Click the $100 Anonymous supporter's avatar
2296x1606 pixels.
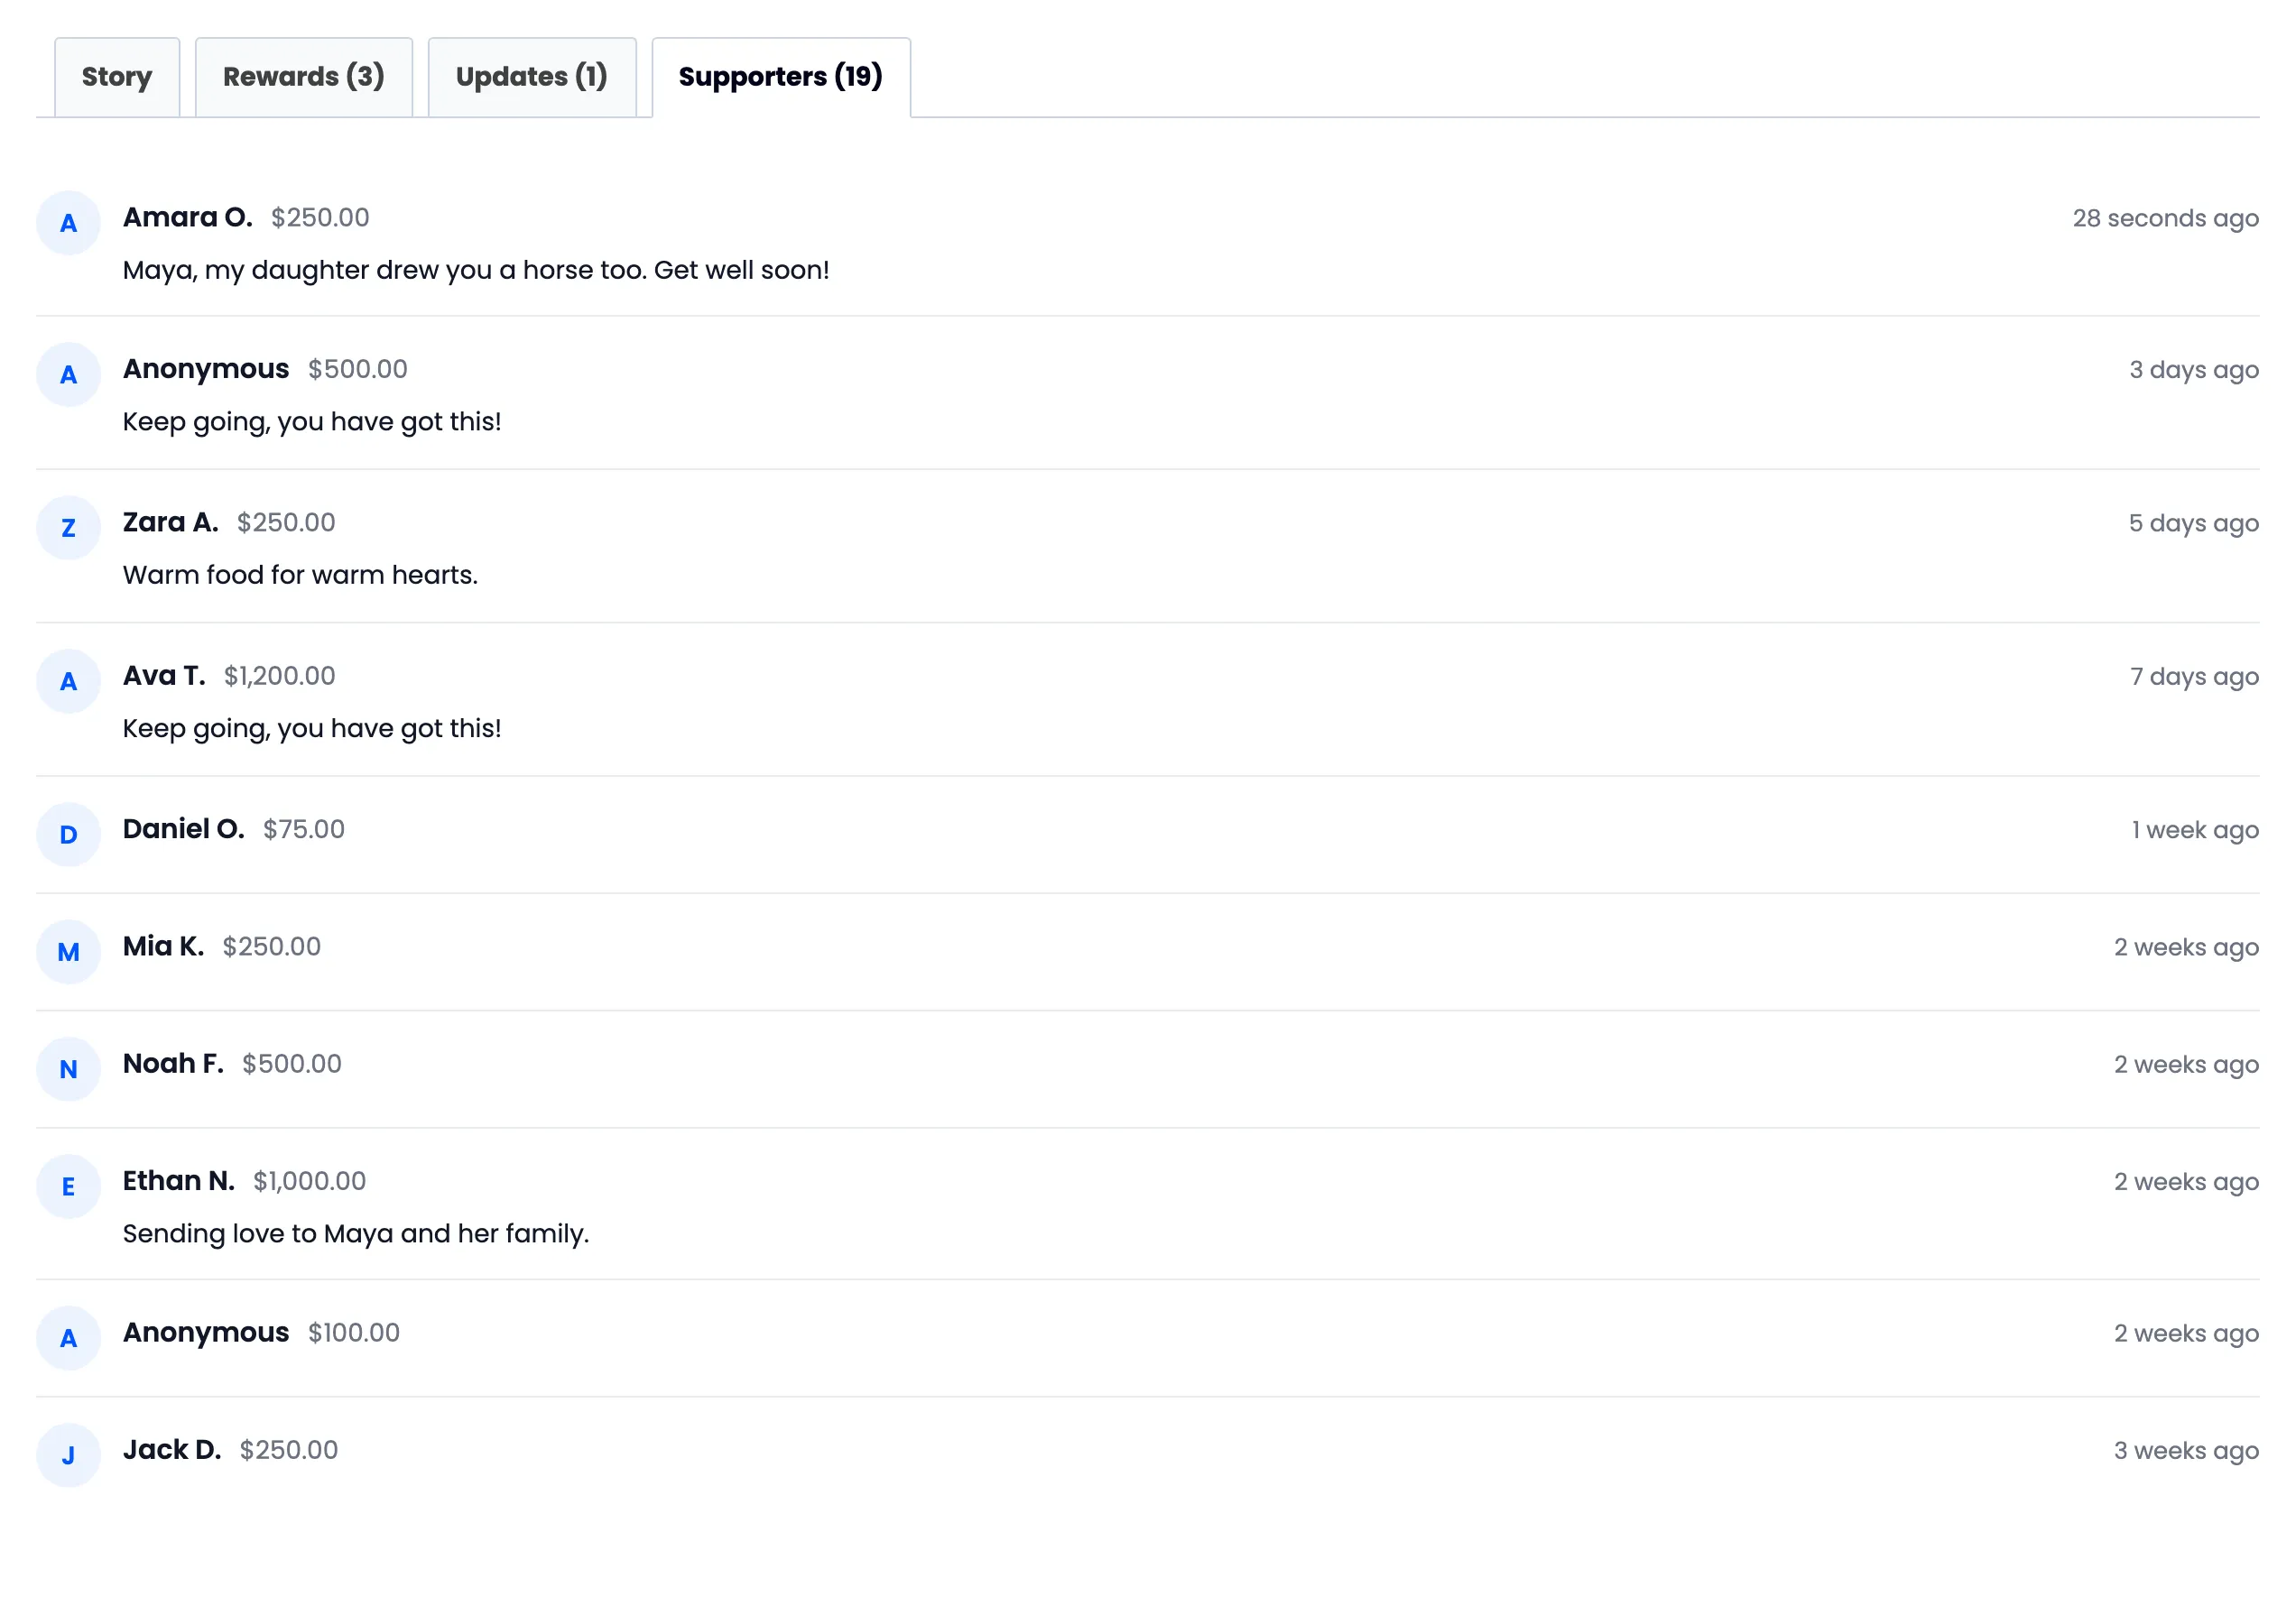point(68,1339)
